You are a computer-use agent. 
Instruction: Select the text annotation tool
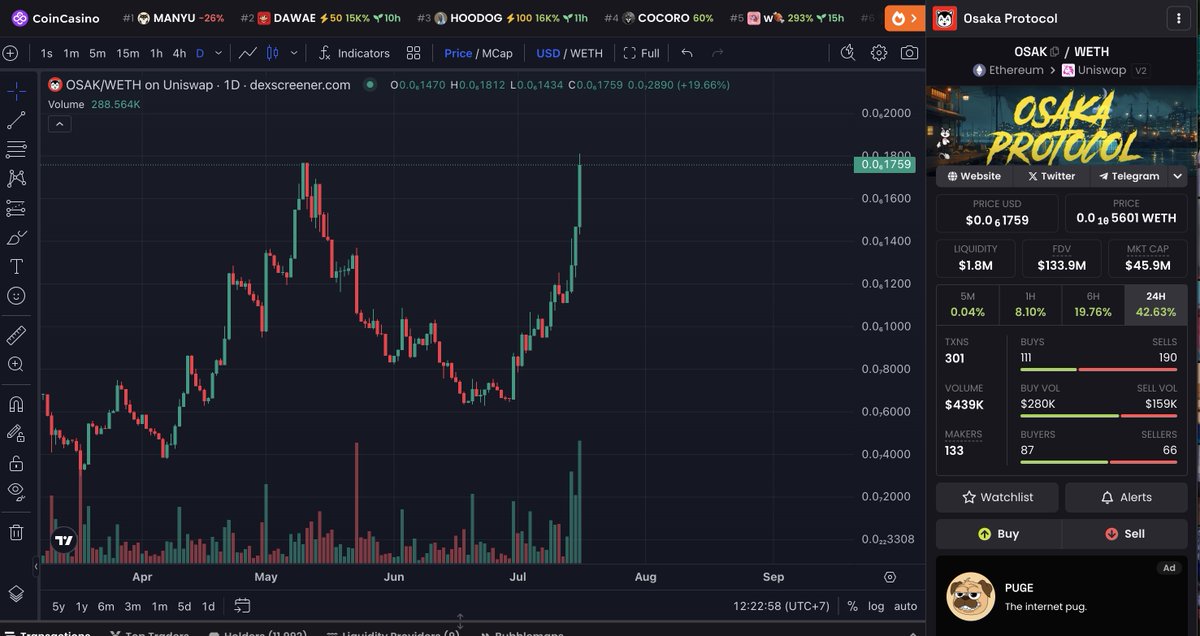pos(16,266)
